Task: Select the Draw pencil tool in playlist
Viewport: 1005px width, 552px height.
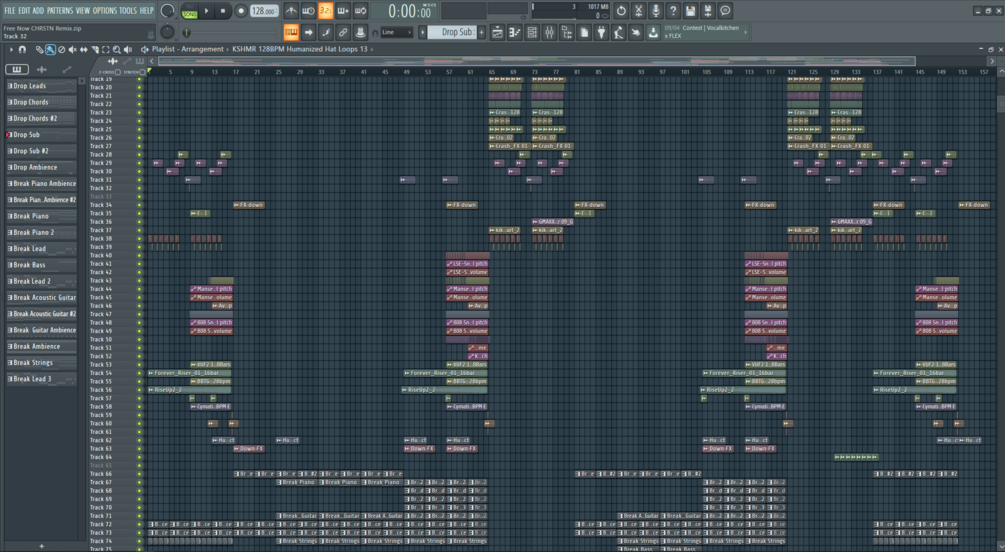Action: [x=39, y=49]
